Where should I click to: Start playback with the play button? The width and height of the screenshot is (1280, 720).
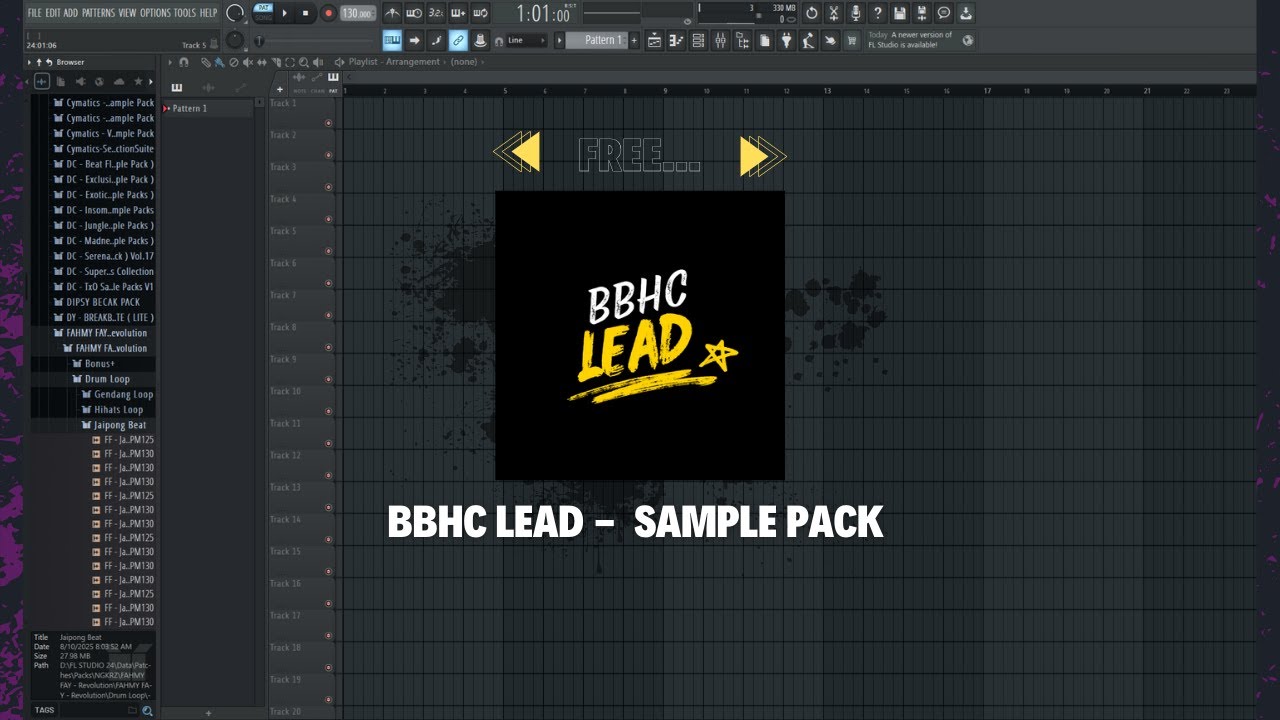285,13
